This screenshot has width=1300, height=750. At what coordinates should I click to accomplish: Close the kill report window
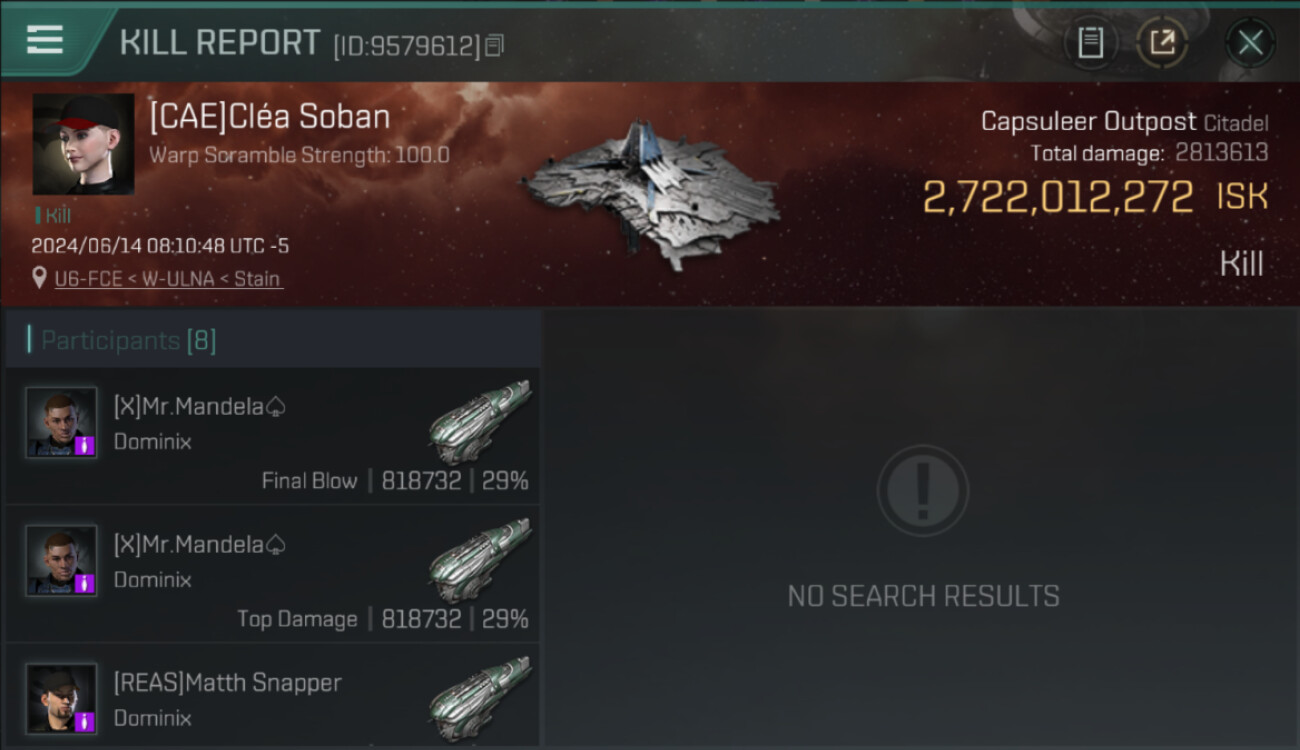coord(1249,43)
